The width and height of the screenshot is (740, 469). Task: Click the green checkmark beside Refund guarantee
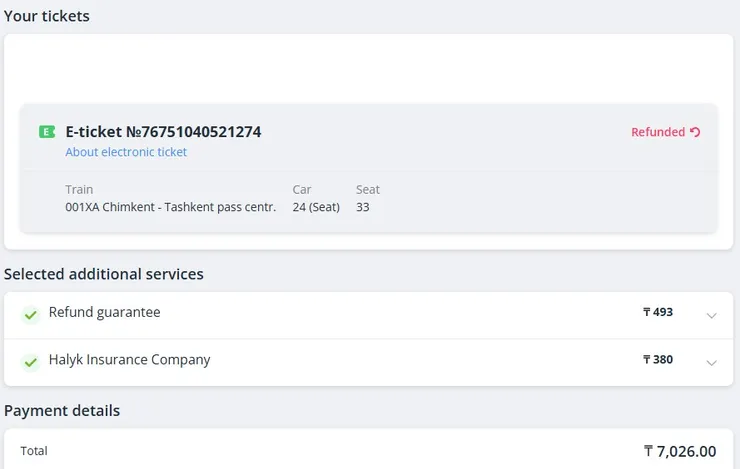[x=31, y=314]
